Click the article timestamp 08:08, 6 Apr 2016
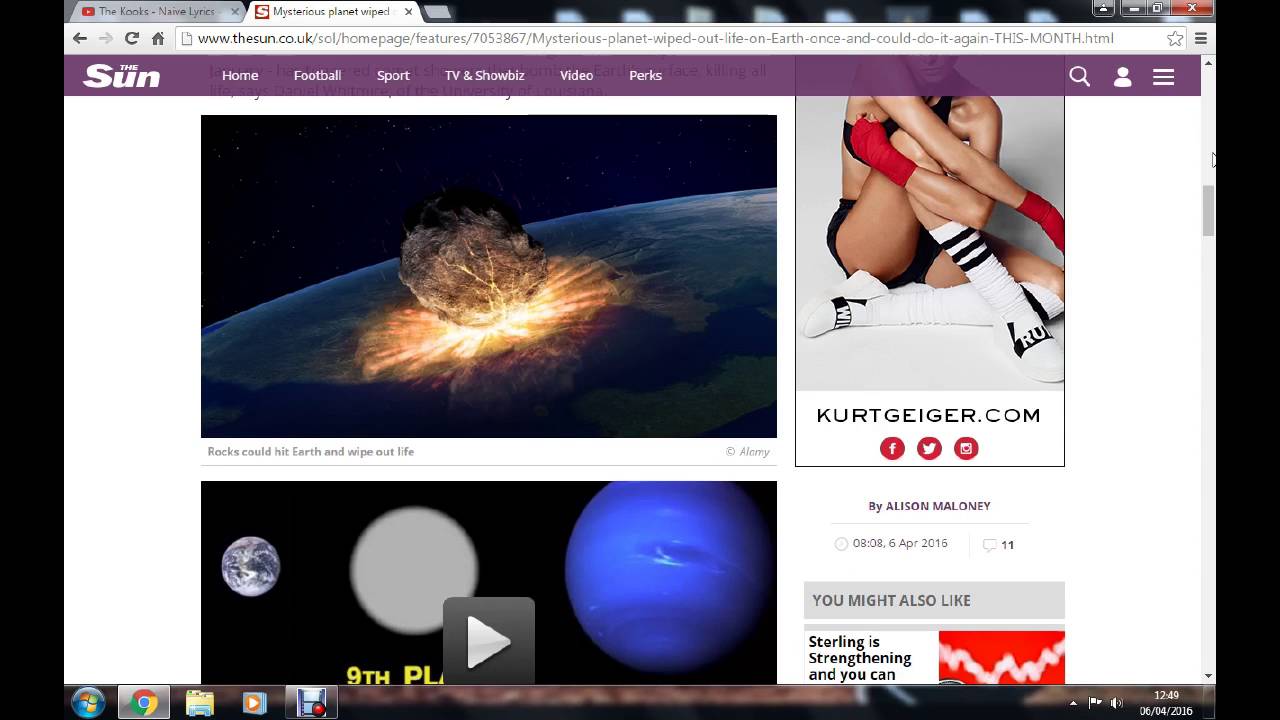This screenshot has width=1280, height=720. pos(899,543)
